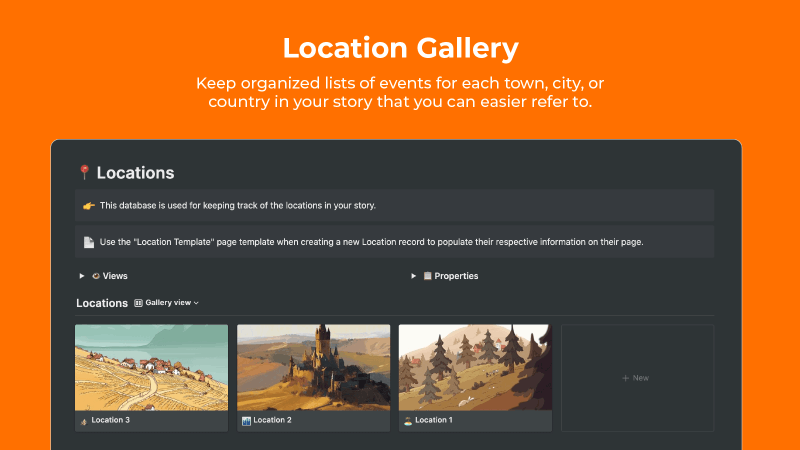Click the Location 1 page icon
800x450 pixels.
coord(407,421)
